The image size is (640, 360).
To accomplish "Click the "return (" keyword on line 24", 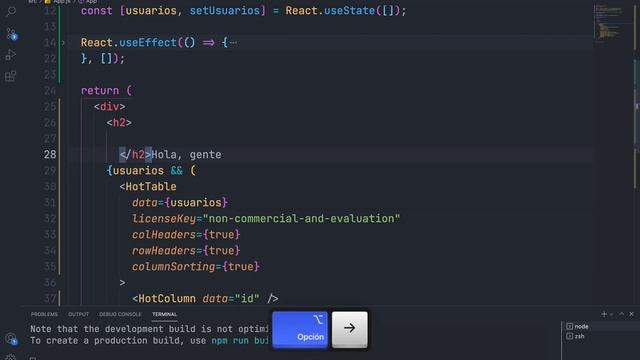I will point(106,91).
